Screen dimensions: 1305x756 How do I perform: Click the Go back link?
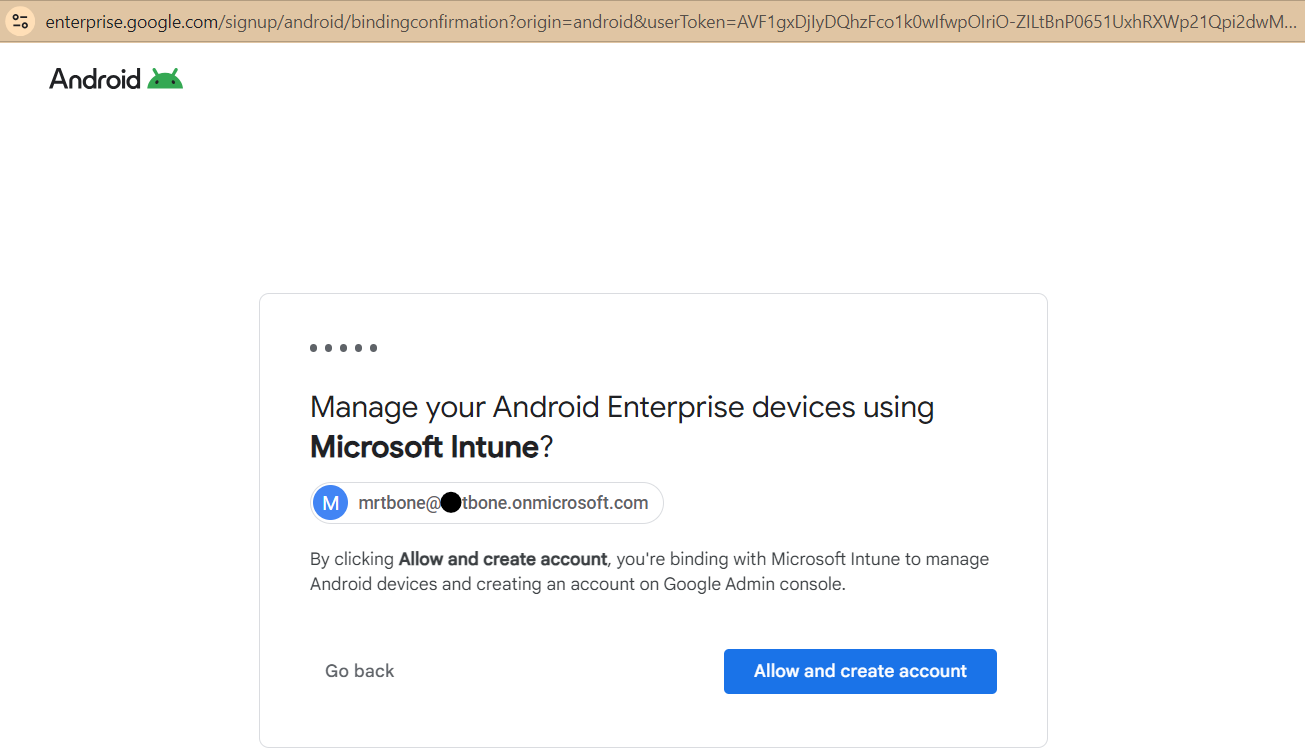(x=359, y=670)
